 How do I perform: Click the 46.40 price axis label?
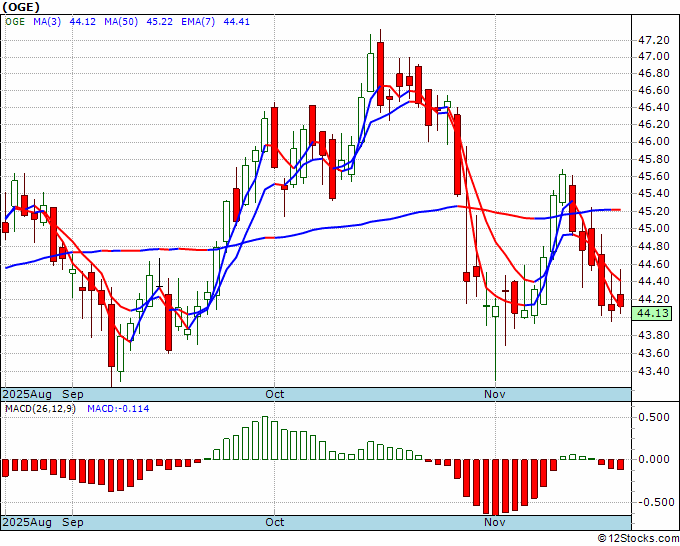(654, 107)
